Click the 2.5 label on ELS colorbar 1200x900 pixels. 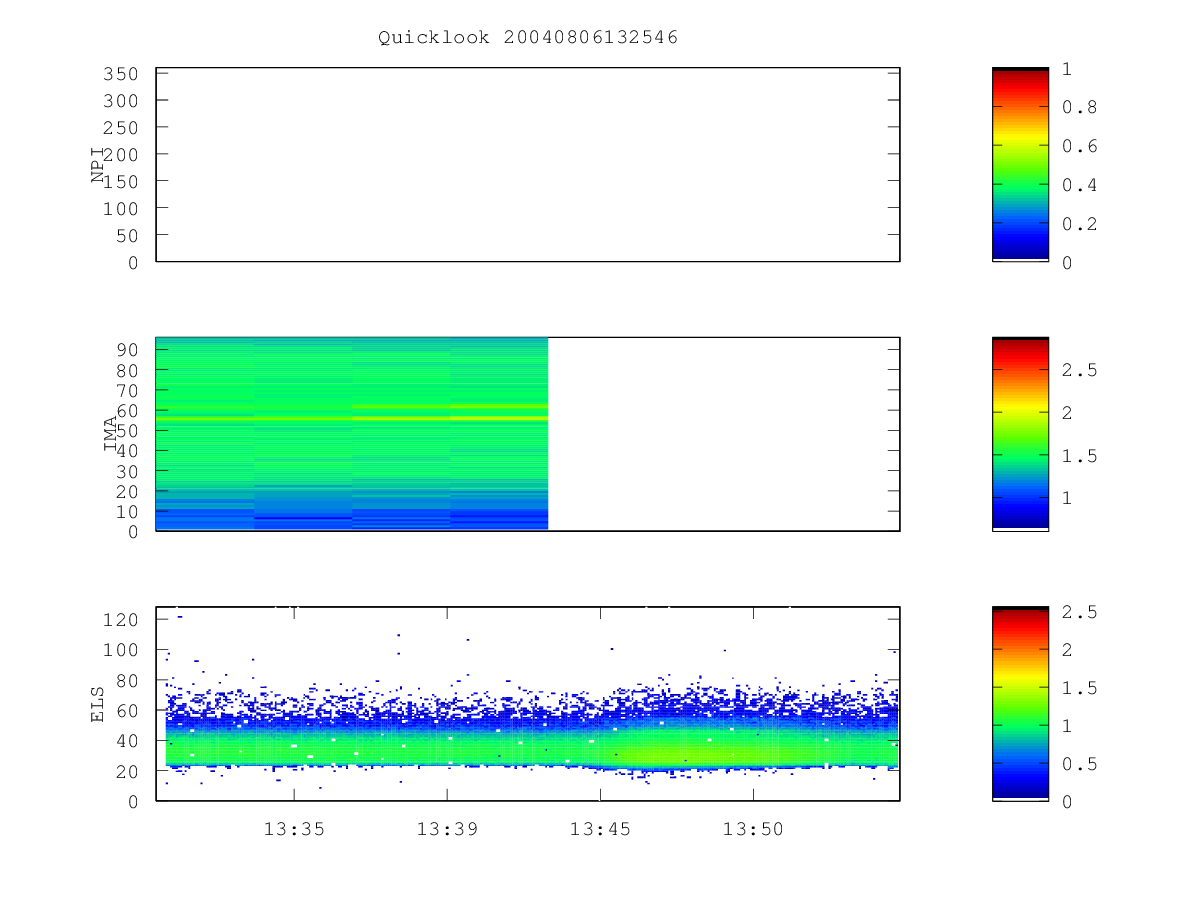click(1078, 612)
